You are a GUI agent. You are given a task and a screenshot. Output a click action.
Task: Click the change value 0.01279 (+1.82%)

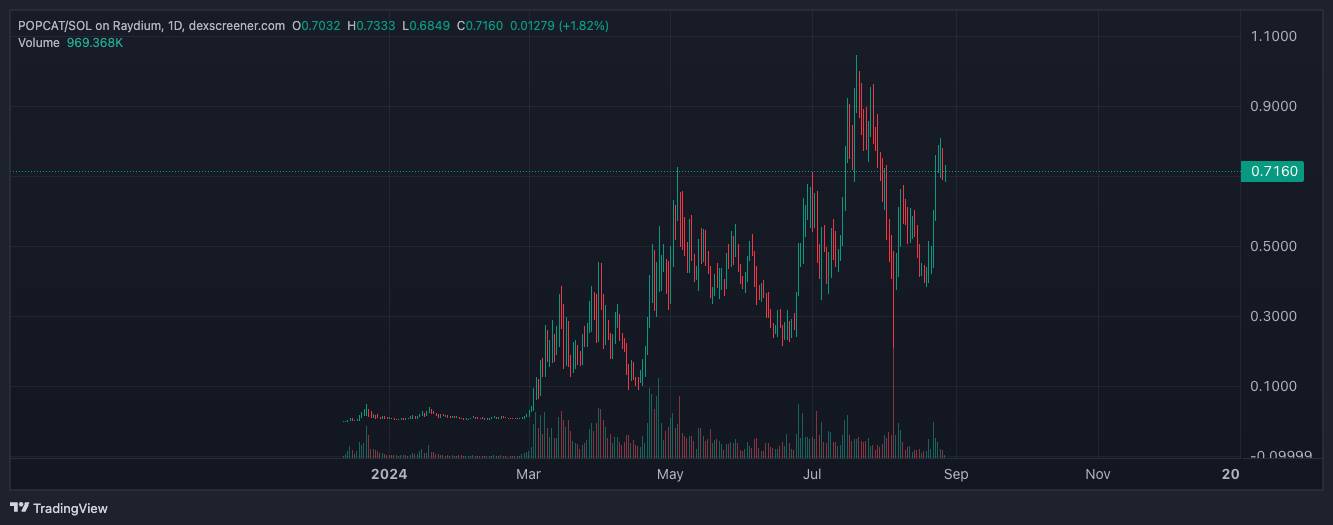pos(560,26)
